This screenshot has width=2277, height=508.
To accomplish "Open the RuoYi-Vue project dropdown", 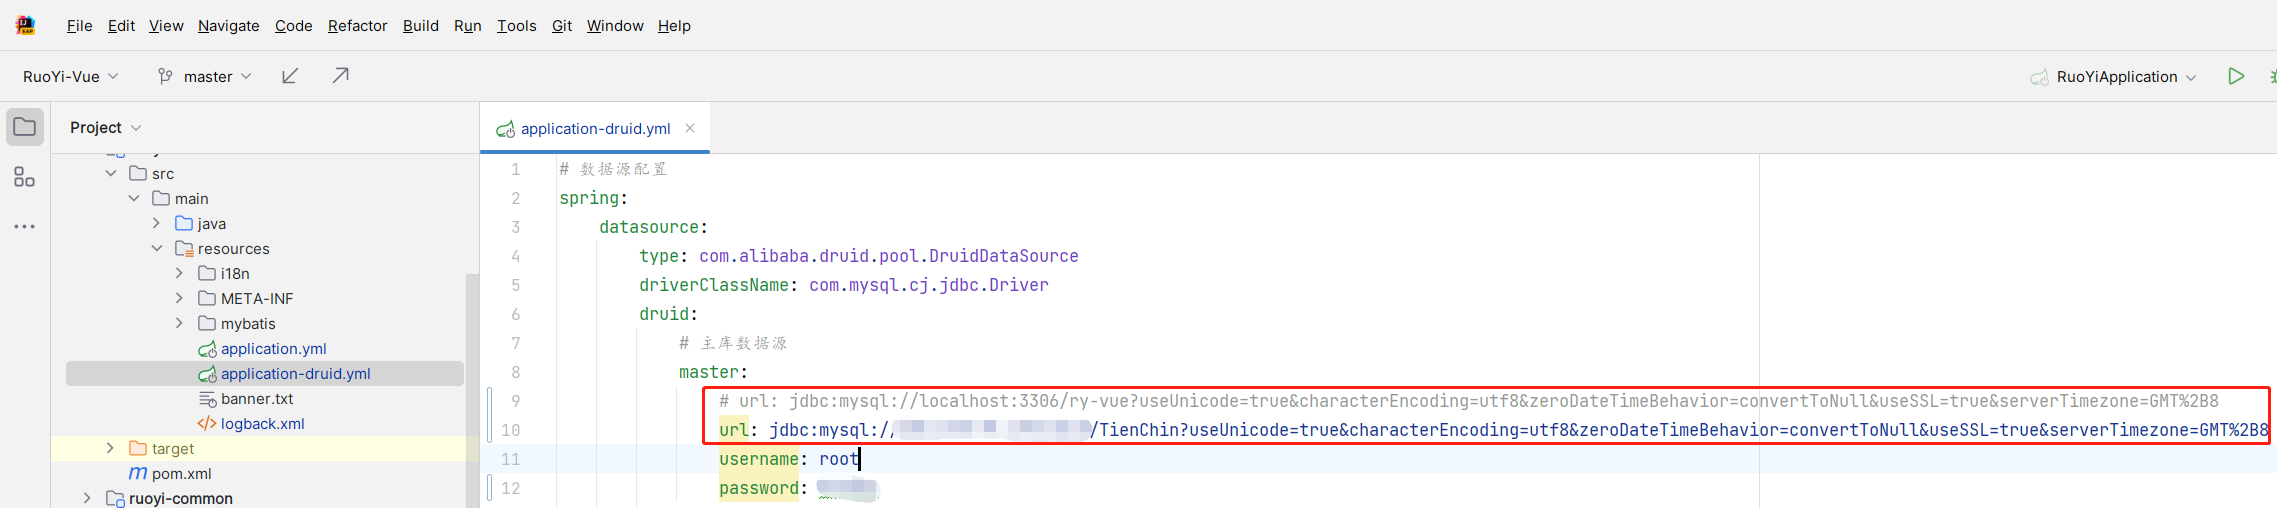I will pyautogui.click(x=70, y=76).
